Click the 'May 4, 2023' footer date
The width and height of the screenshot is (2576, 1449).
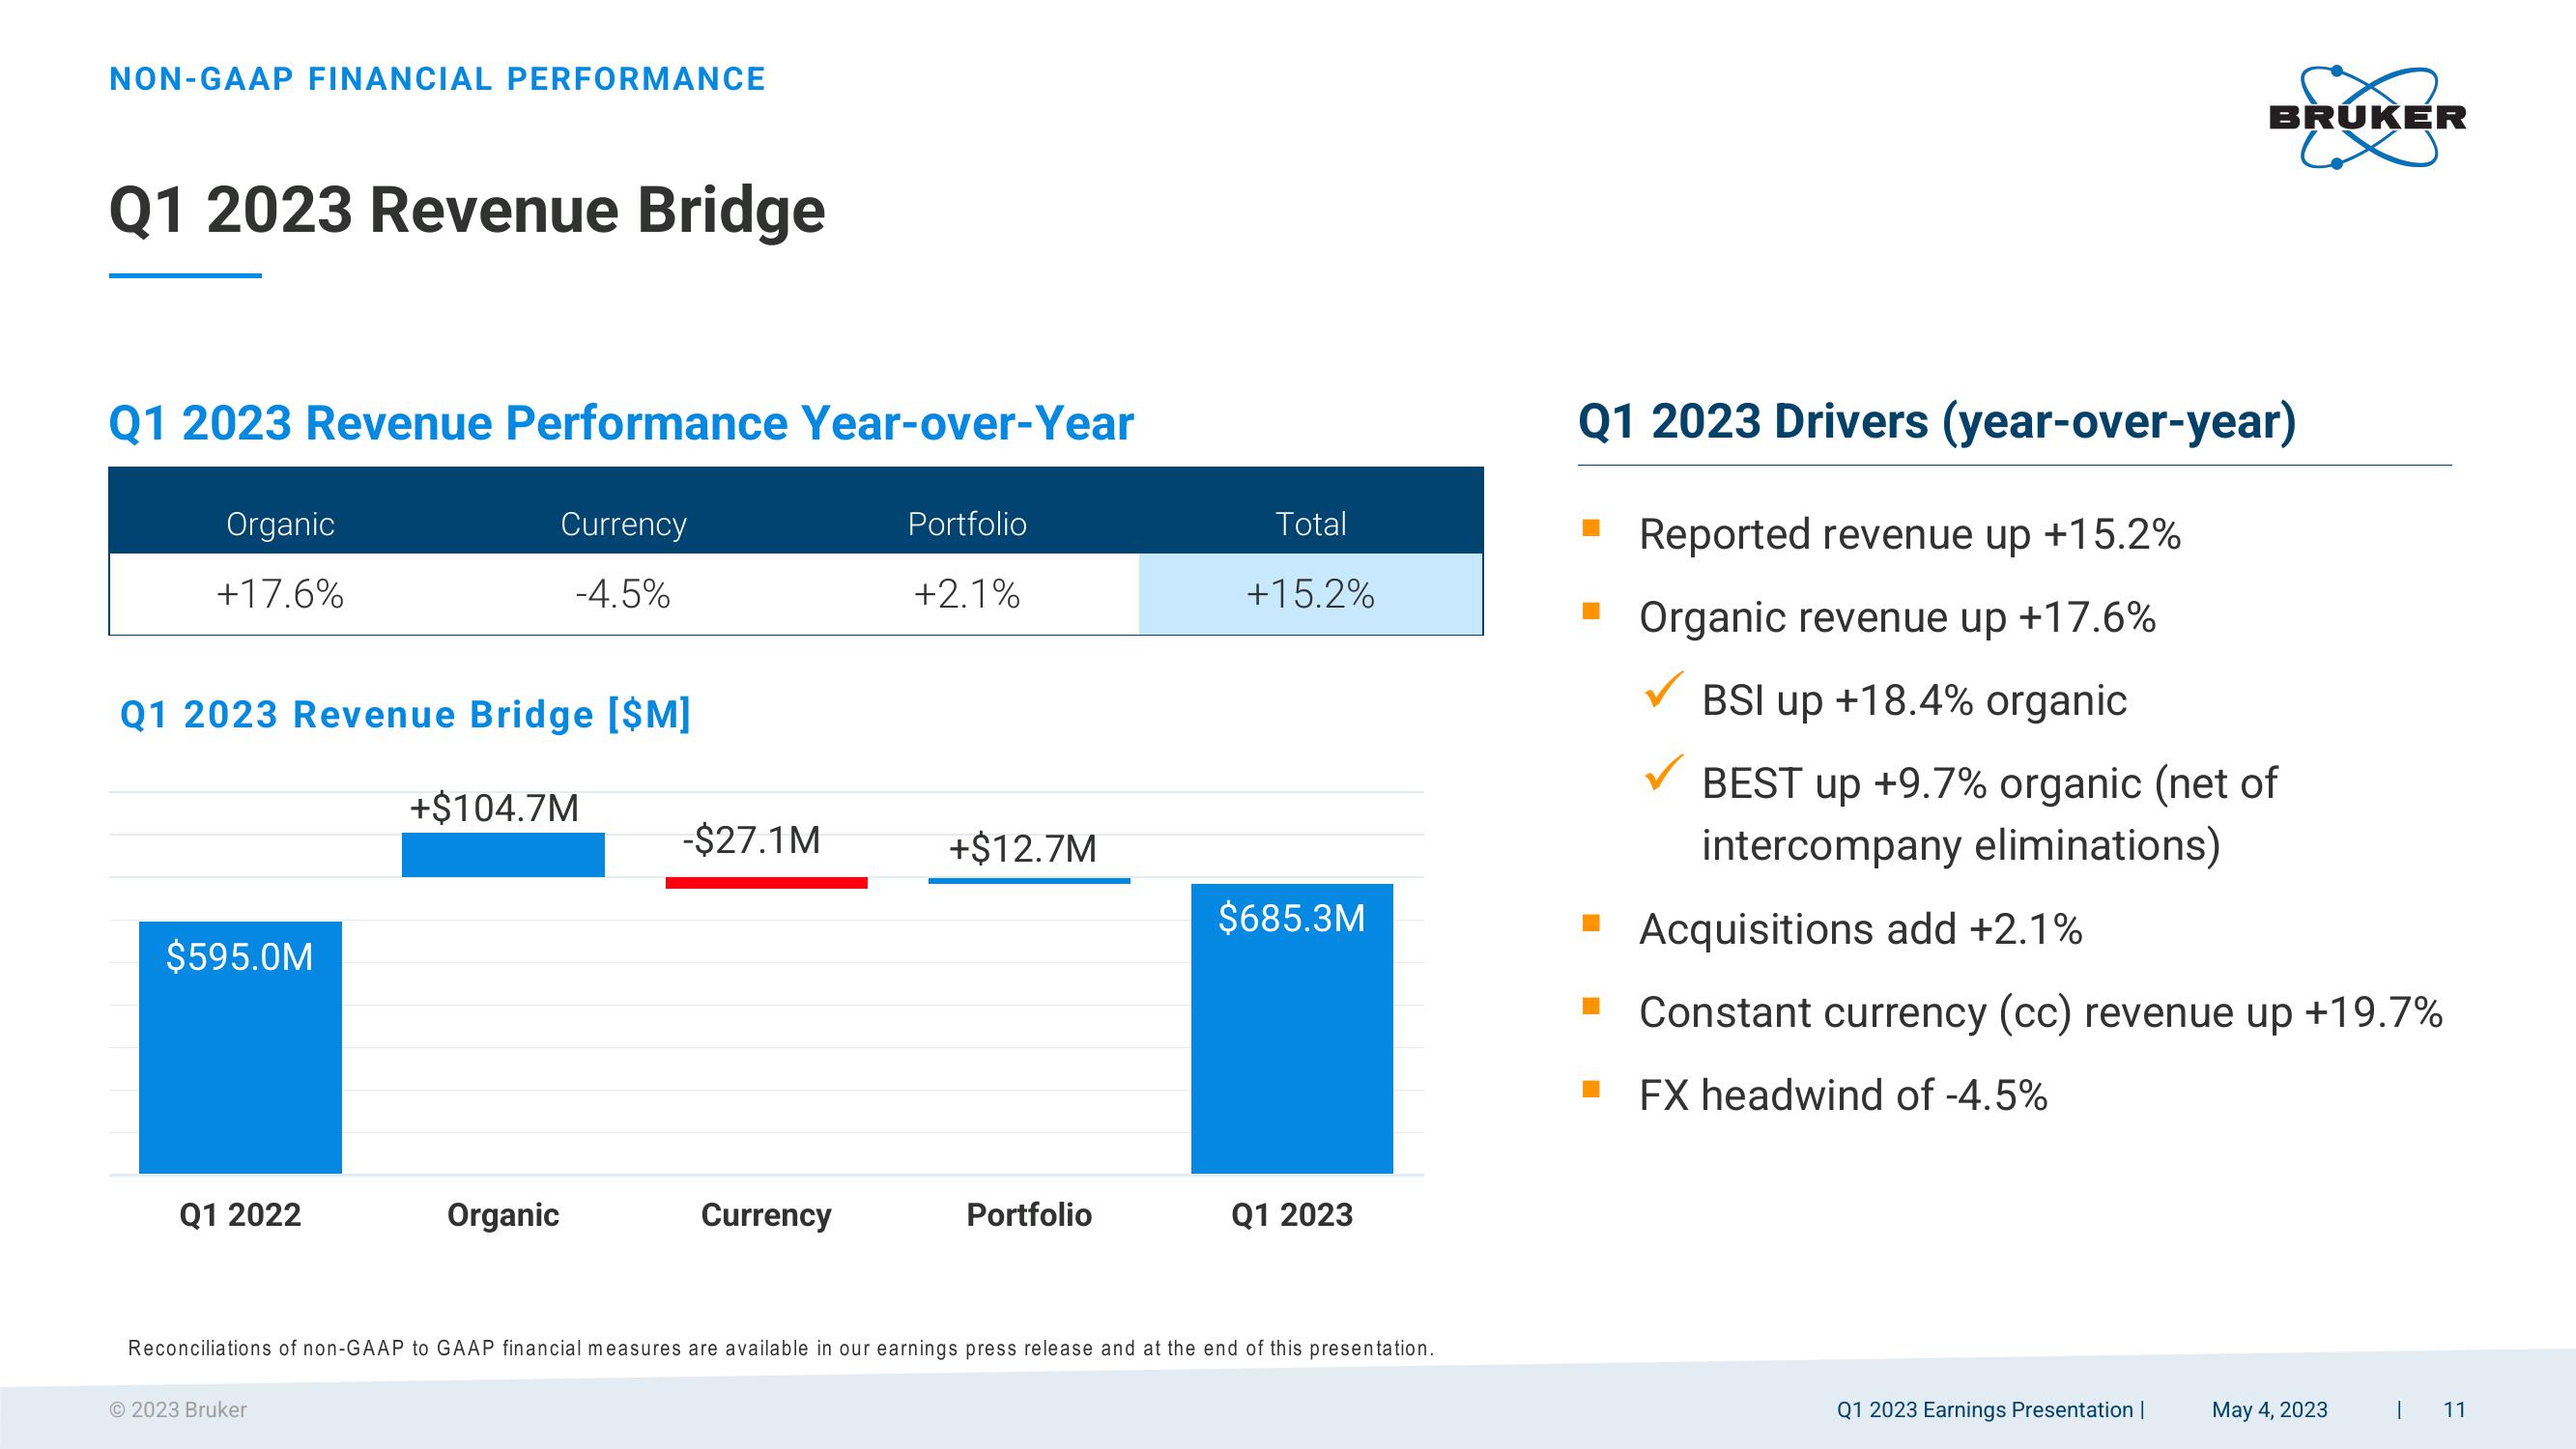point(2269,1410)
